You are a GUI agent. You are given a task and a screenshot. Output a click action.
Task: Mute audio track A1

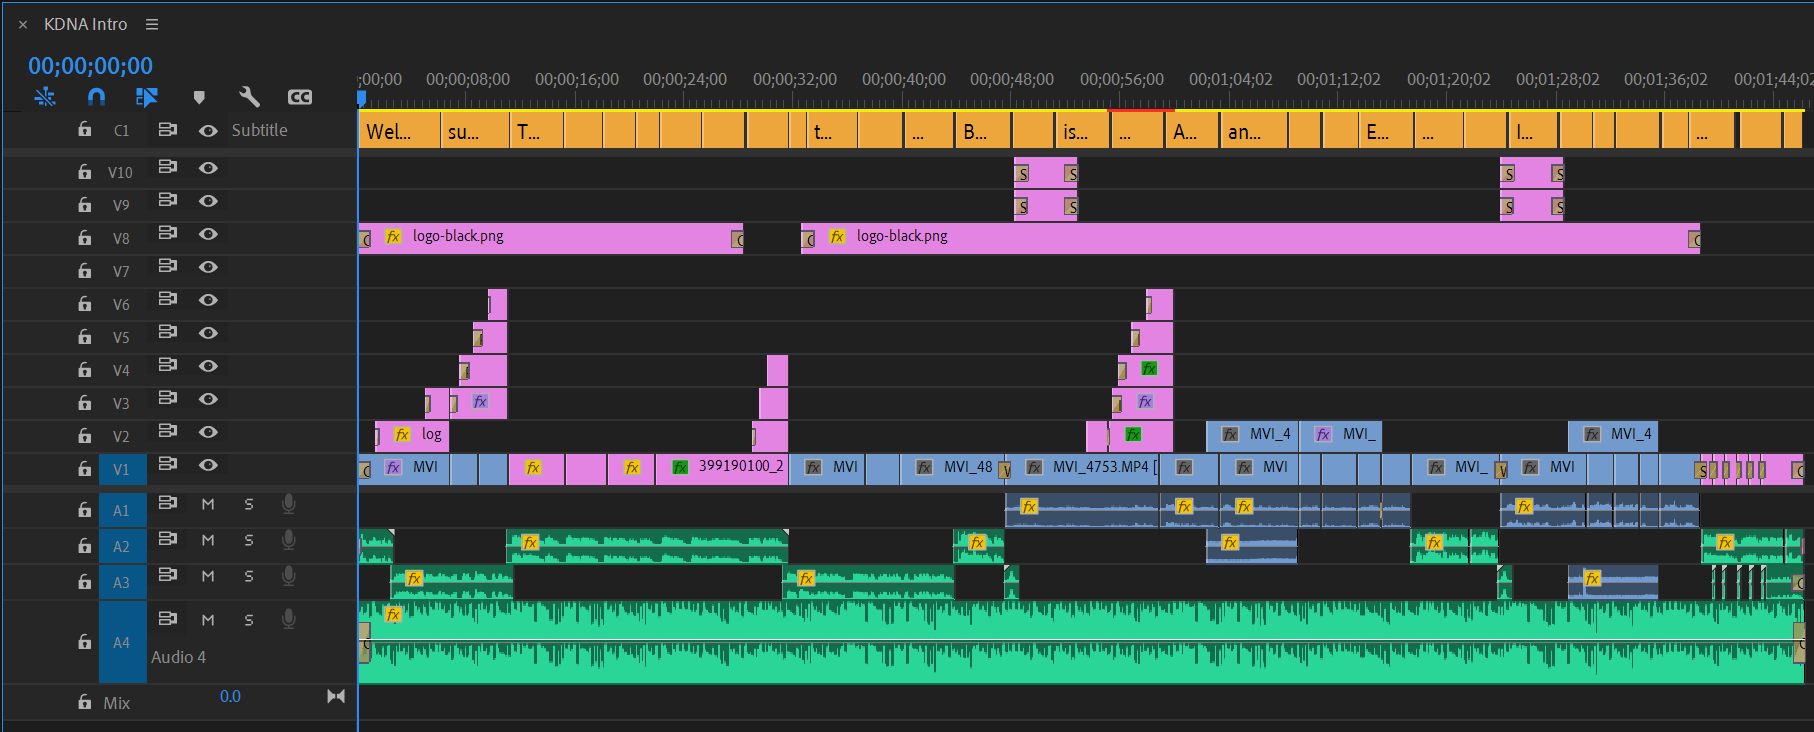coord(208,504)
